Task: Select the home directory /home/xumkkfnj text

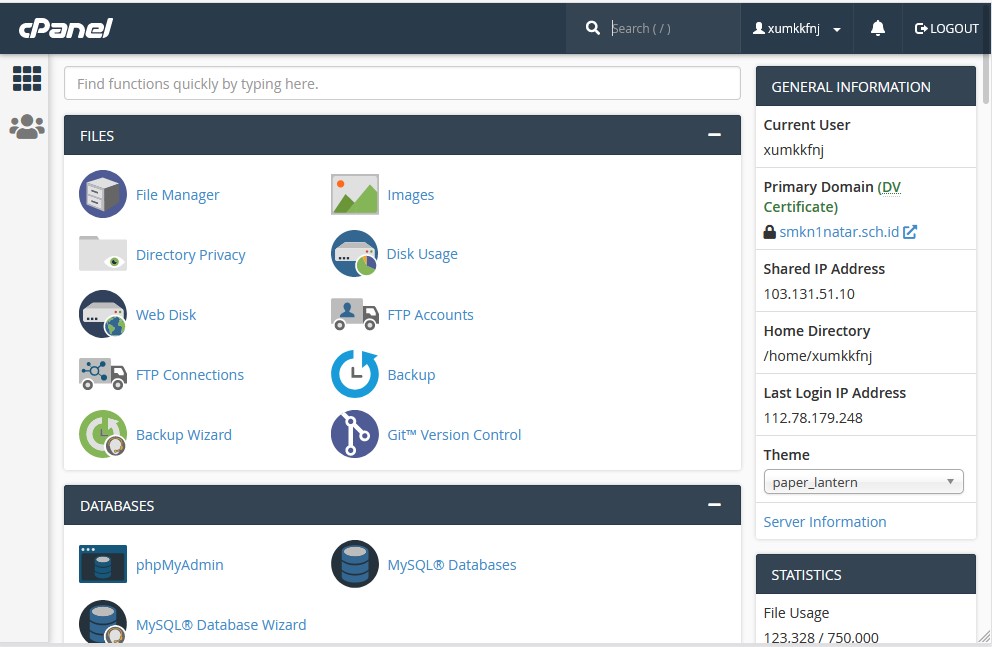Action: [817, 356]
